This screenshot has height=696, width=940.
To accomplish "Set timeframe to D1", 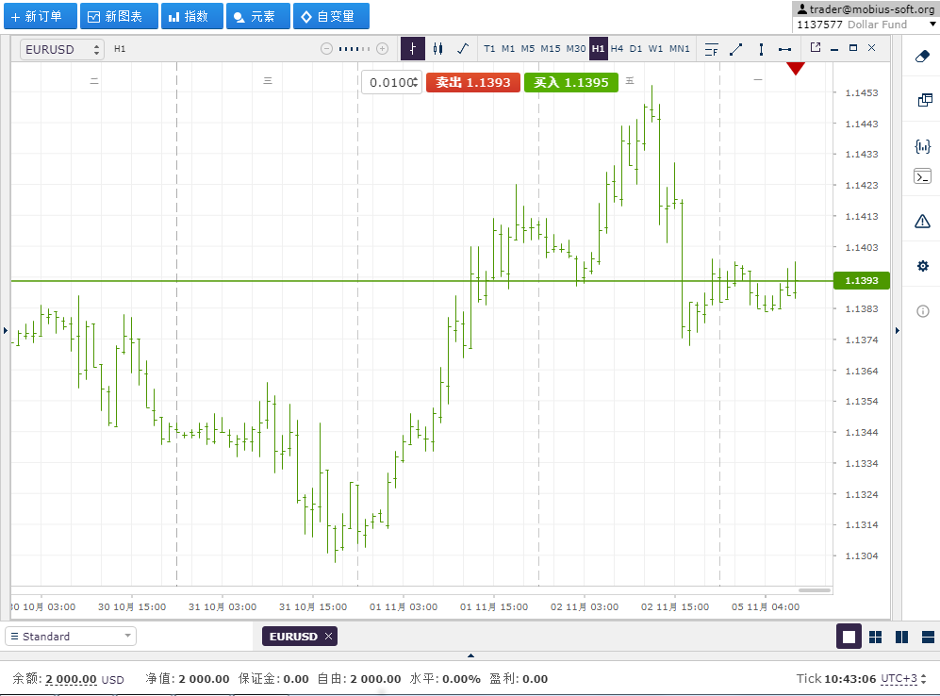I will coord(636,49).
